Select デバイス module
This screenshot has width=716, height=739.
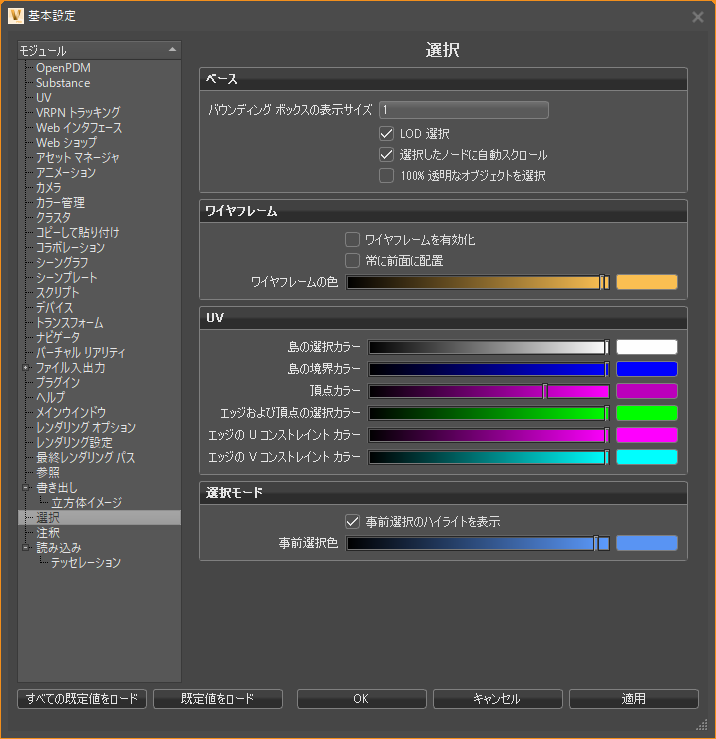click(55, 308)
